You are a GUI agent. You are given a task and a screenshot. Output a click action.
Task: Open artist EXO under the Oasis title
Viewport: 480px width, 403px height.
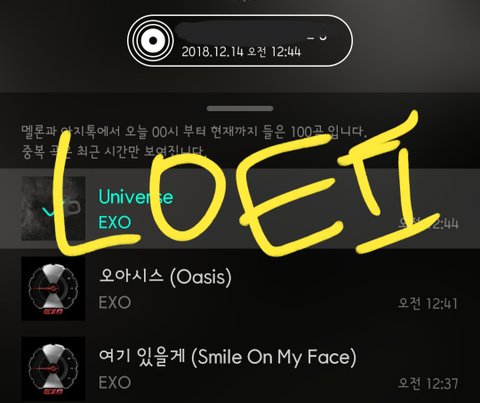(x=115, y=303)
